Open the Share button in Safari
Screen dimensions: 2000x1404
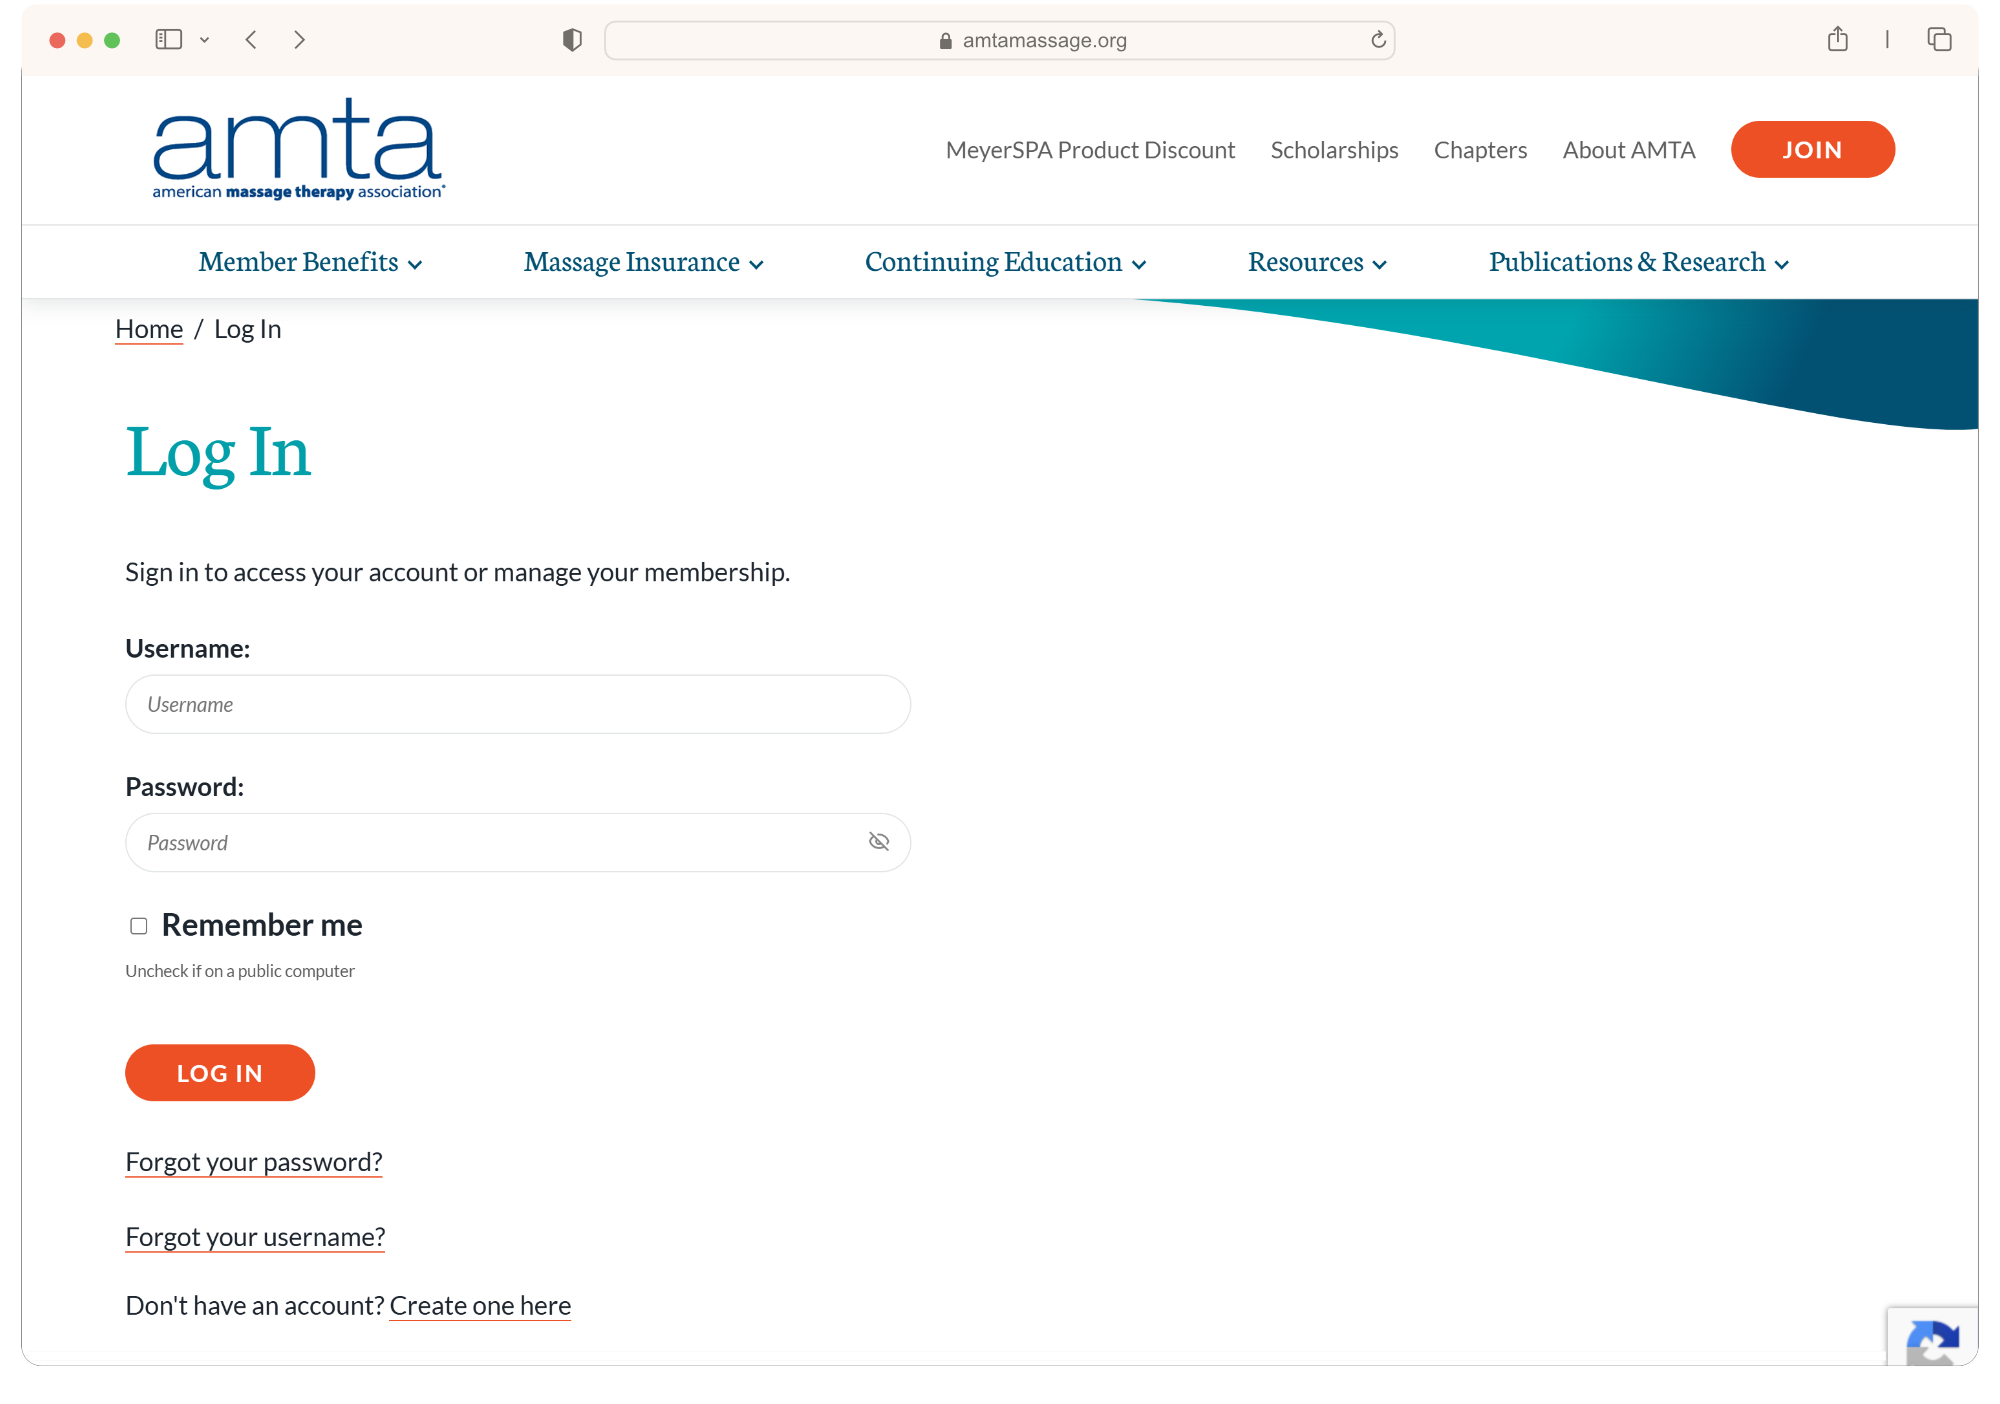[x=1837, y=39]
